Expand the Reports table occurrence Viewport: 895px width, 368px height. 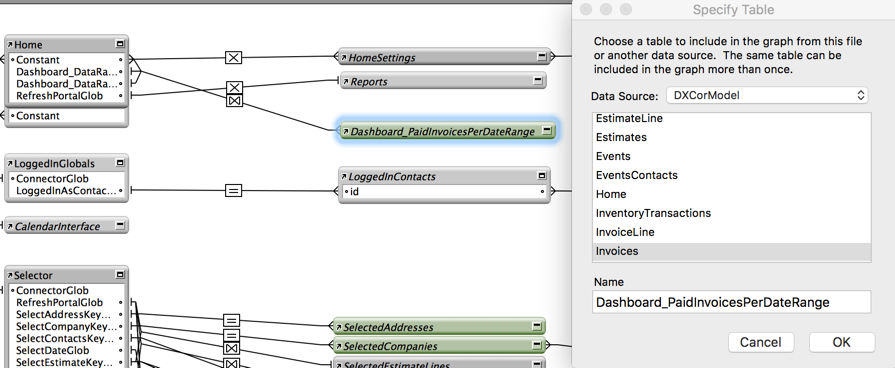538,81
